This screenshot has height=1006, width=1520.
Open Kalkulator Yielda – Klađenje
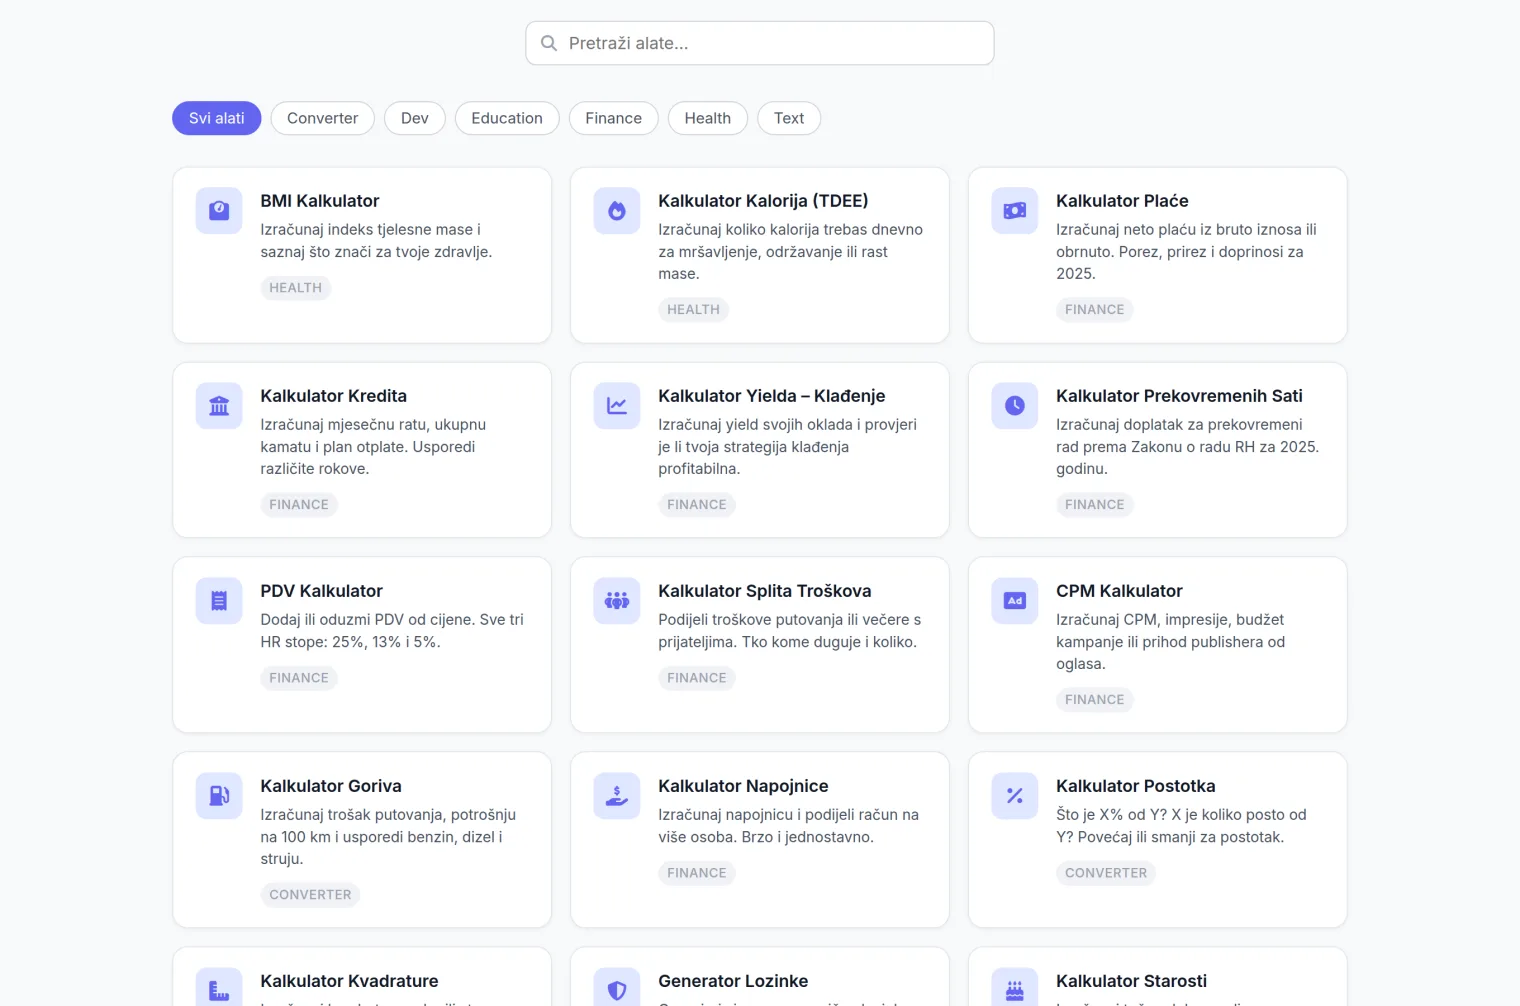[760, 450]
